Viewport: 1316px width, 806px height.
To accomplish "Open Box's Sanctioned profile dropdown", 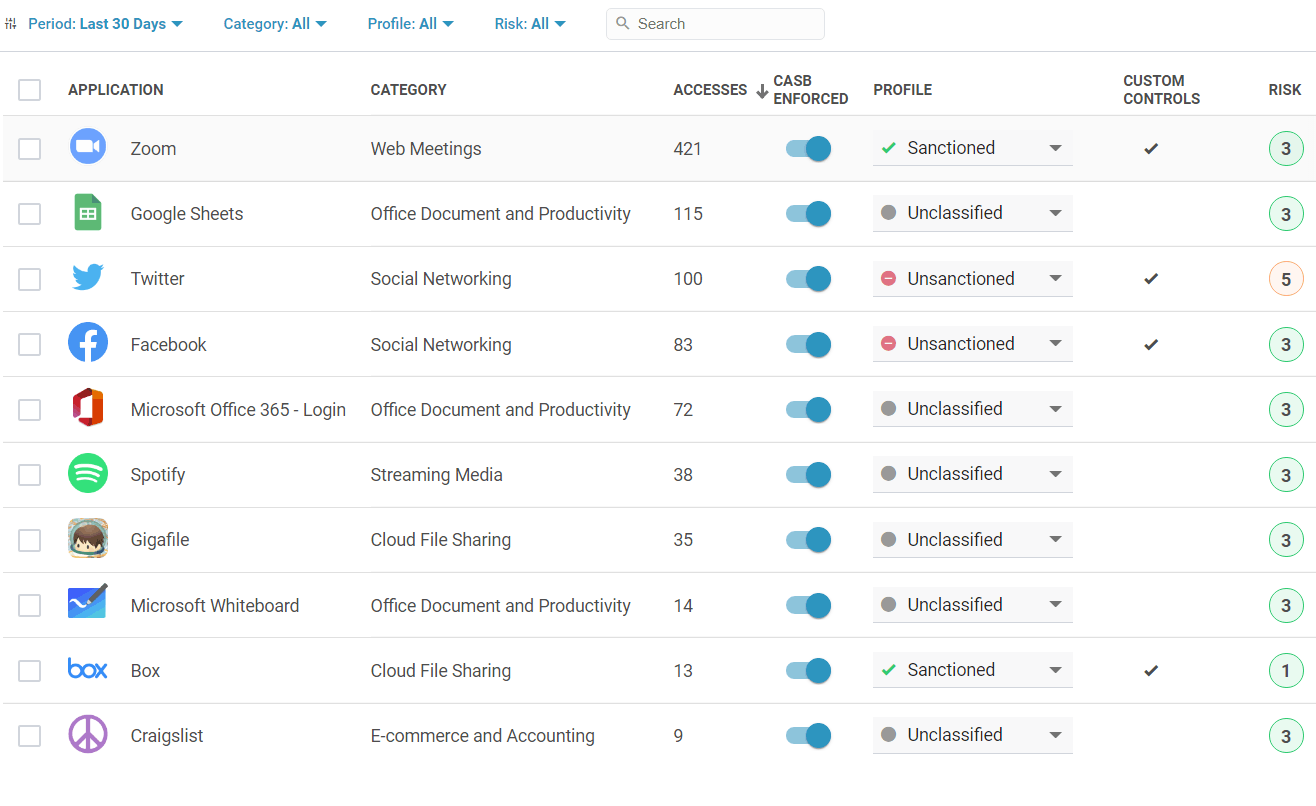I will tap(972, 670).
